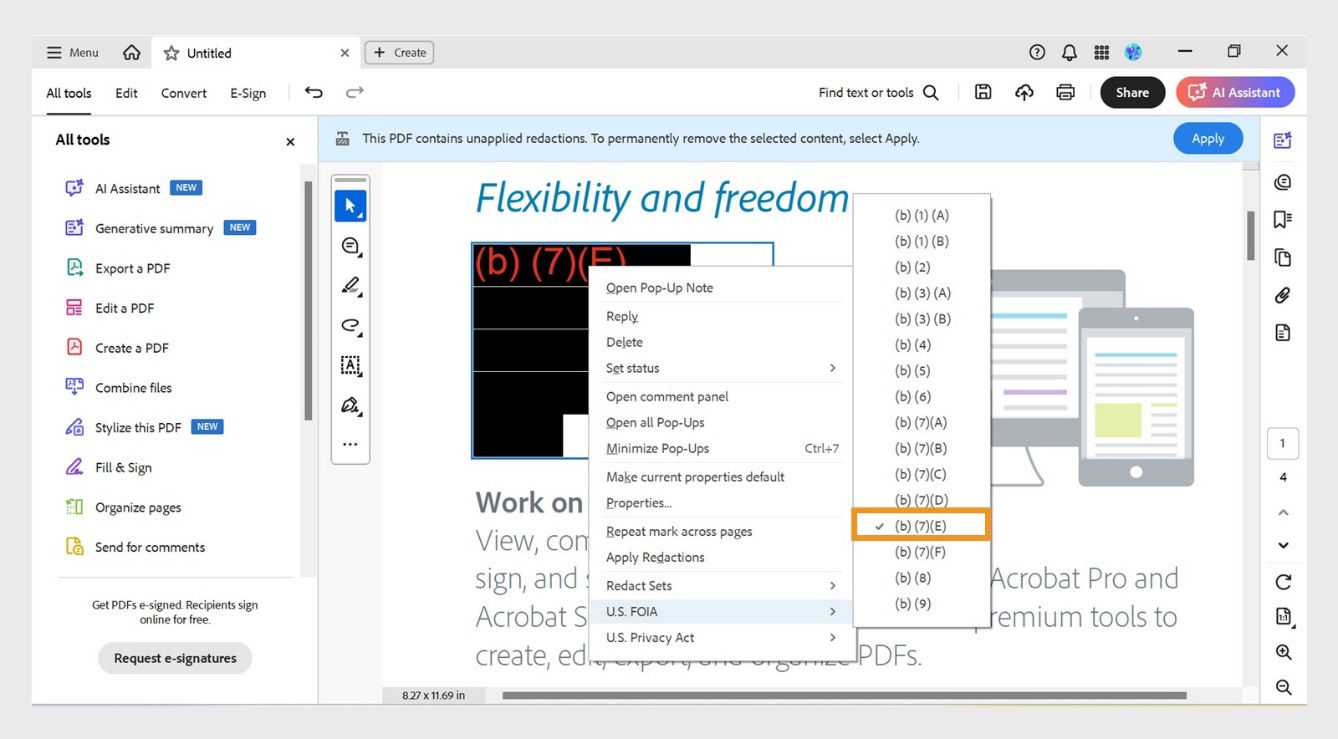Open the Attachments paperclip panel

[x=1283, y=294]
